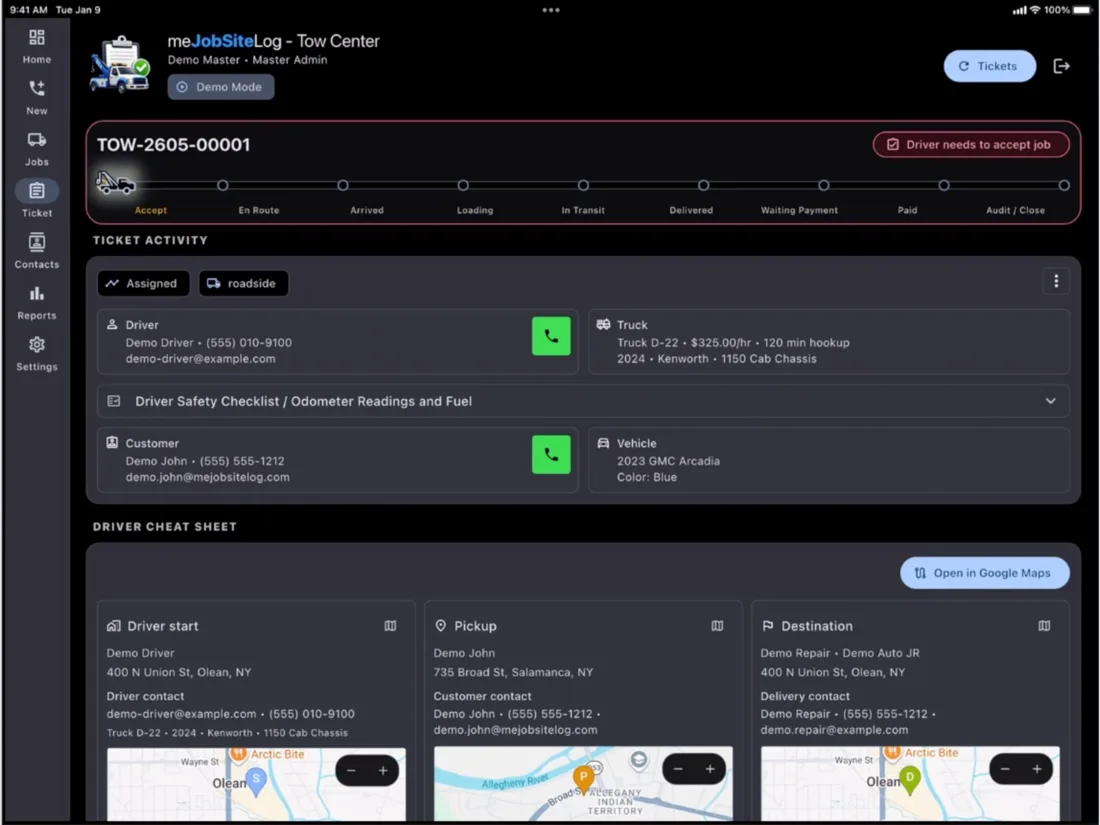Call the Demo Driver phone button

[551, 336]
